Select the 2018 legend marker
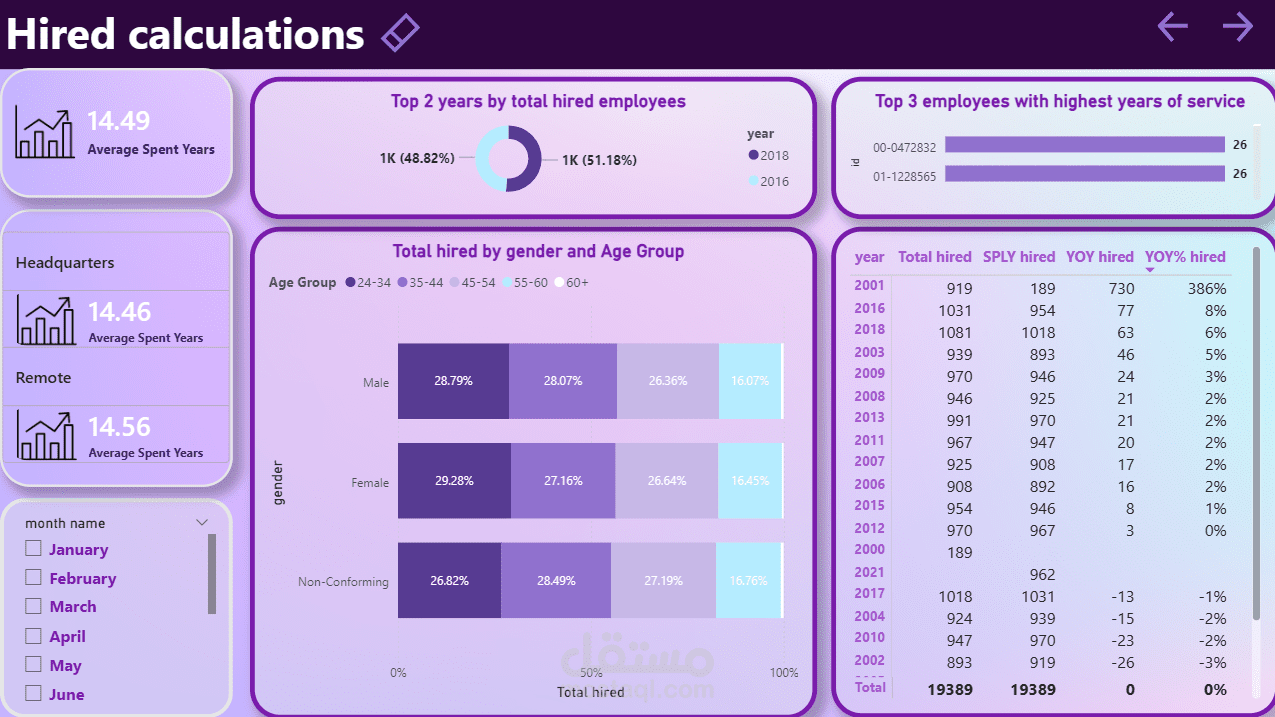 753,155
